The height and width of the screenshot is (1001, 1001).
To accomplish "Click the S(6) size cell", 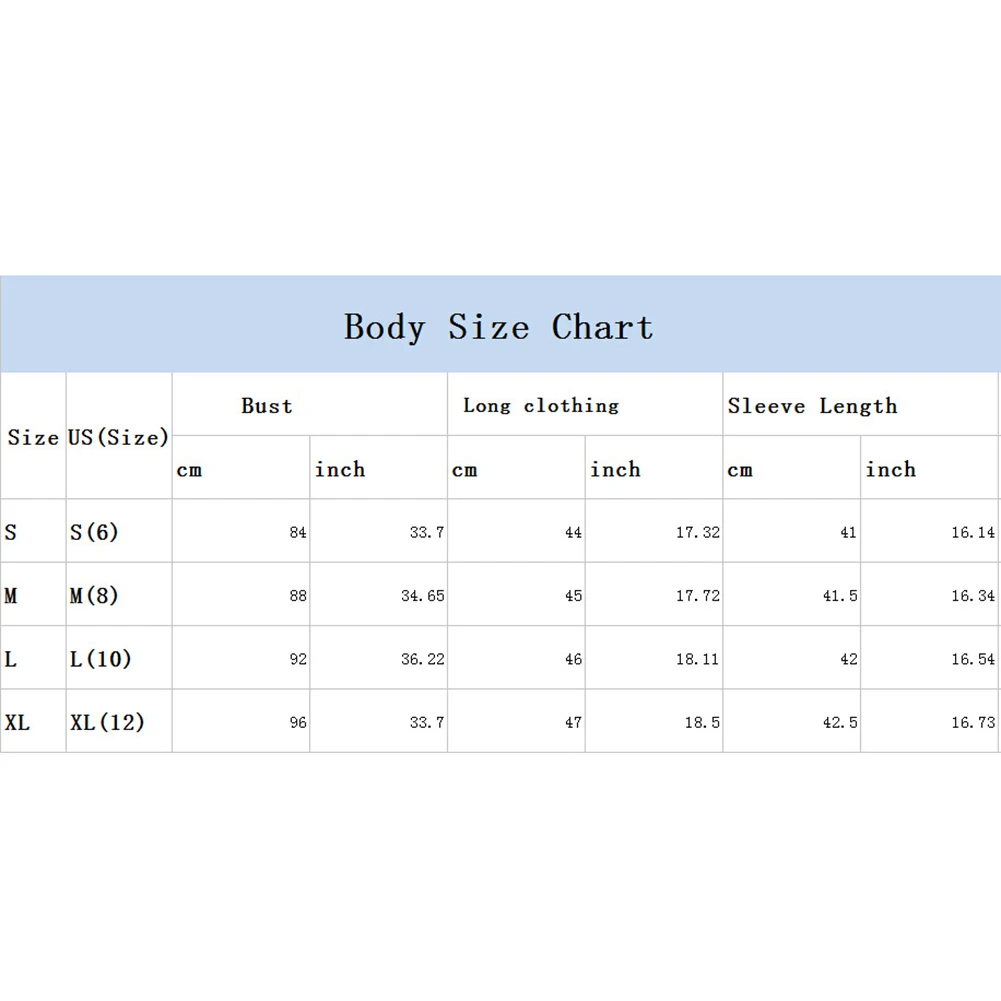I will coord(94,531).
